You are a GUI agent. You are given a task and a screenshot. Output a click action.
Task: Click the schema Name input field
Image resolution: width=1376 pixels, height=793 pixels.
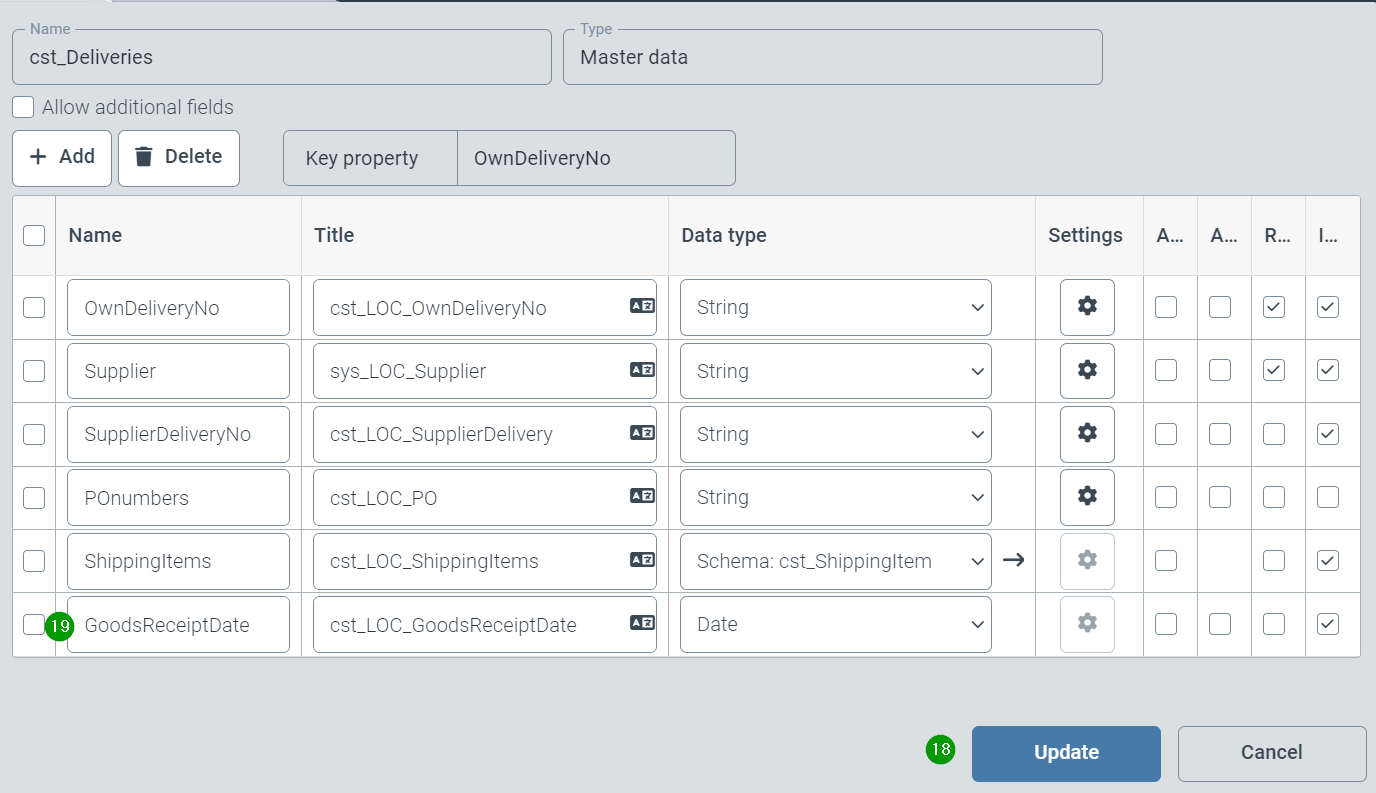281,57
